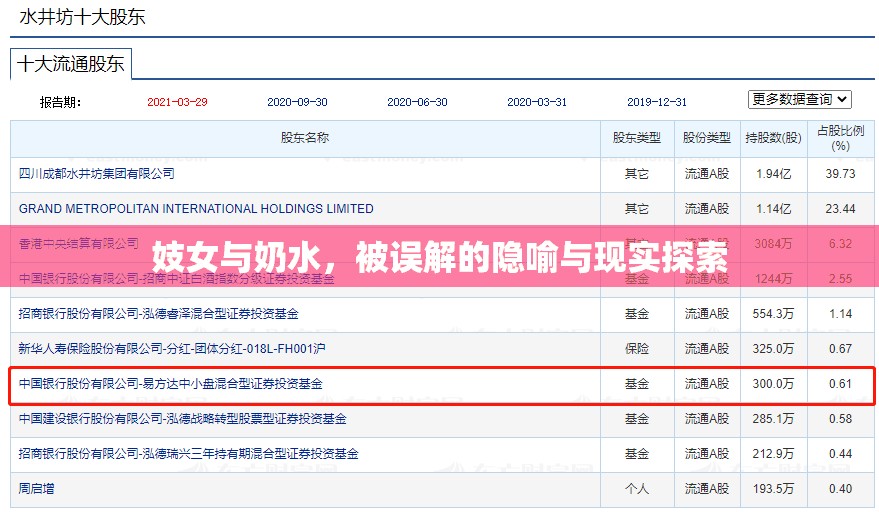Select report date 2020-03-31
Image resolution: width=879 pixels, height=512 pixels.
coord(537,102)
